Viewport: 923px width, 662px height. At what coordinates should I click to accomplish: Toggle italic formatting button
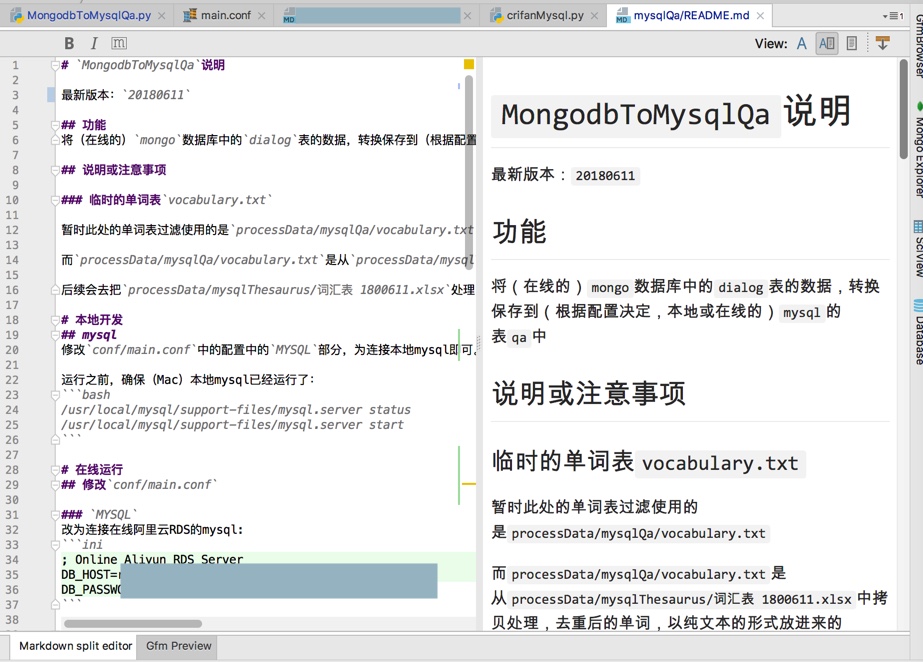click(94, 44)
